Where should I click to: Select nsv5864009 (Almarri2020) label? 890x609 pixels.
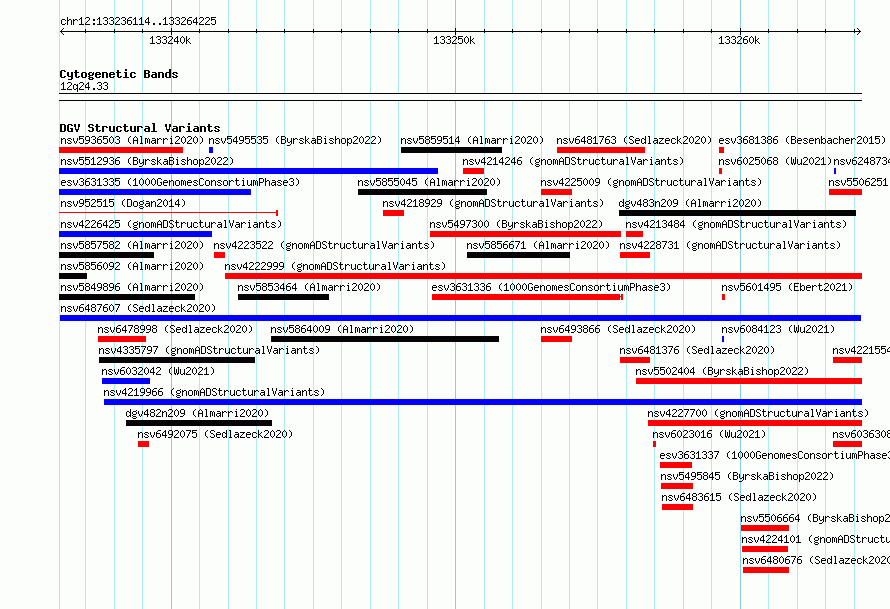pos(342,329)
